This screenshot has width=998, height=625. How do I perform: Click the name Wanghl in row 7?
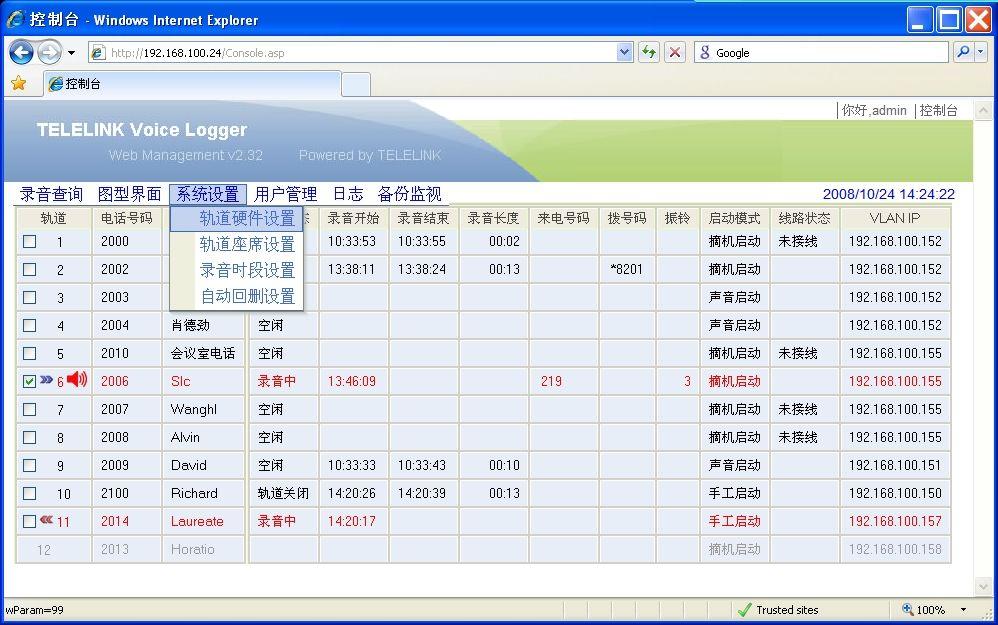point(193,409)
